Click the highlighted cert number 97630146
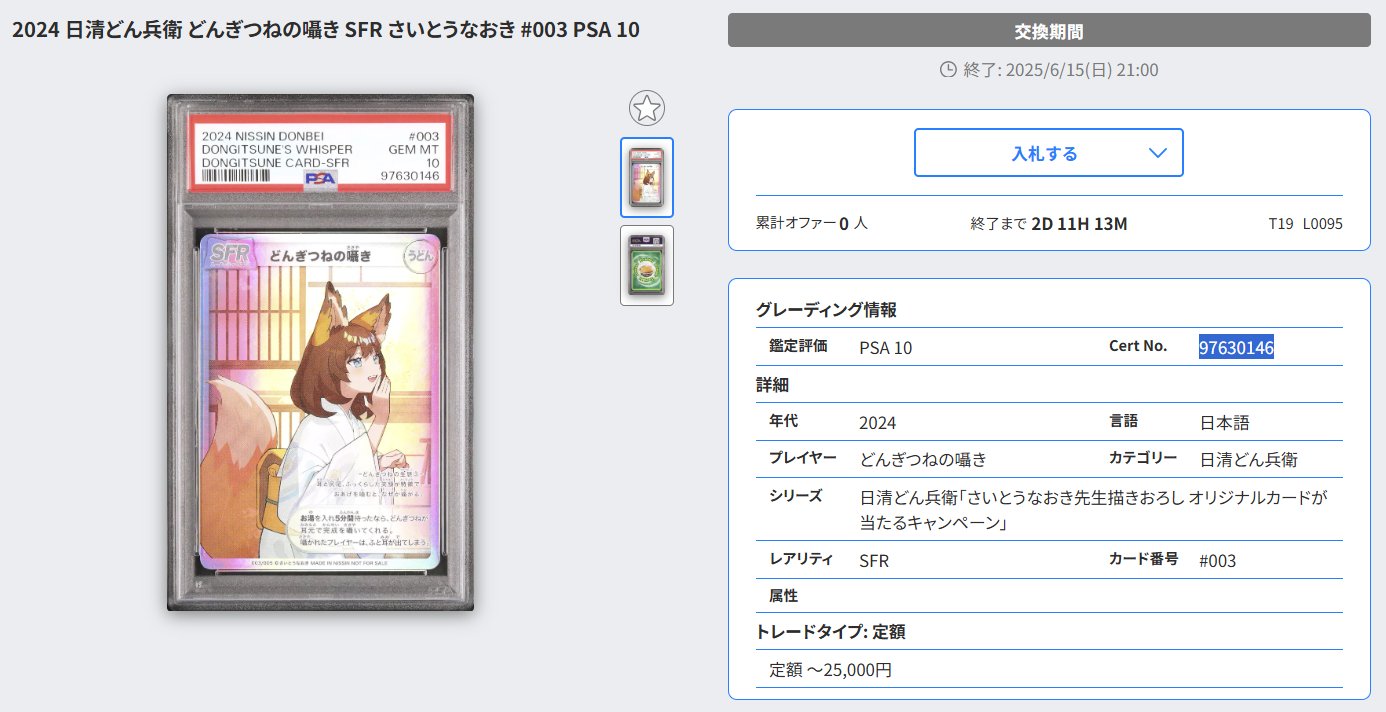 coord(1236,347)
